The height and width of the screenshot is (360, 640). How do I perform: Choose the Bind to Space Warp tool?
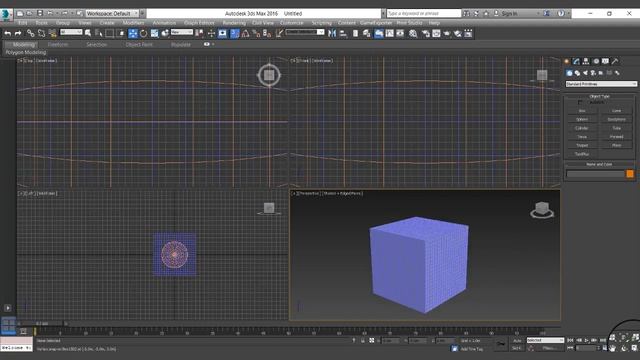(x=52, y=33)
